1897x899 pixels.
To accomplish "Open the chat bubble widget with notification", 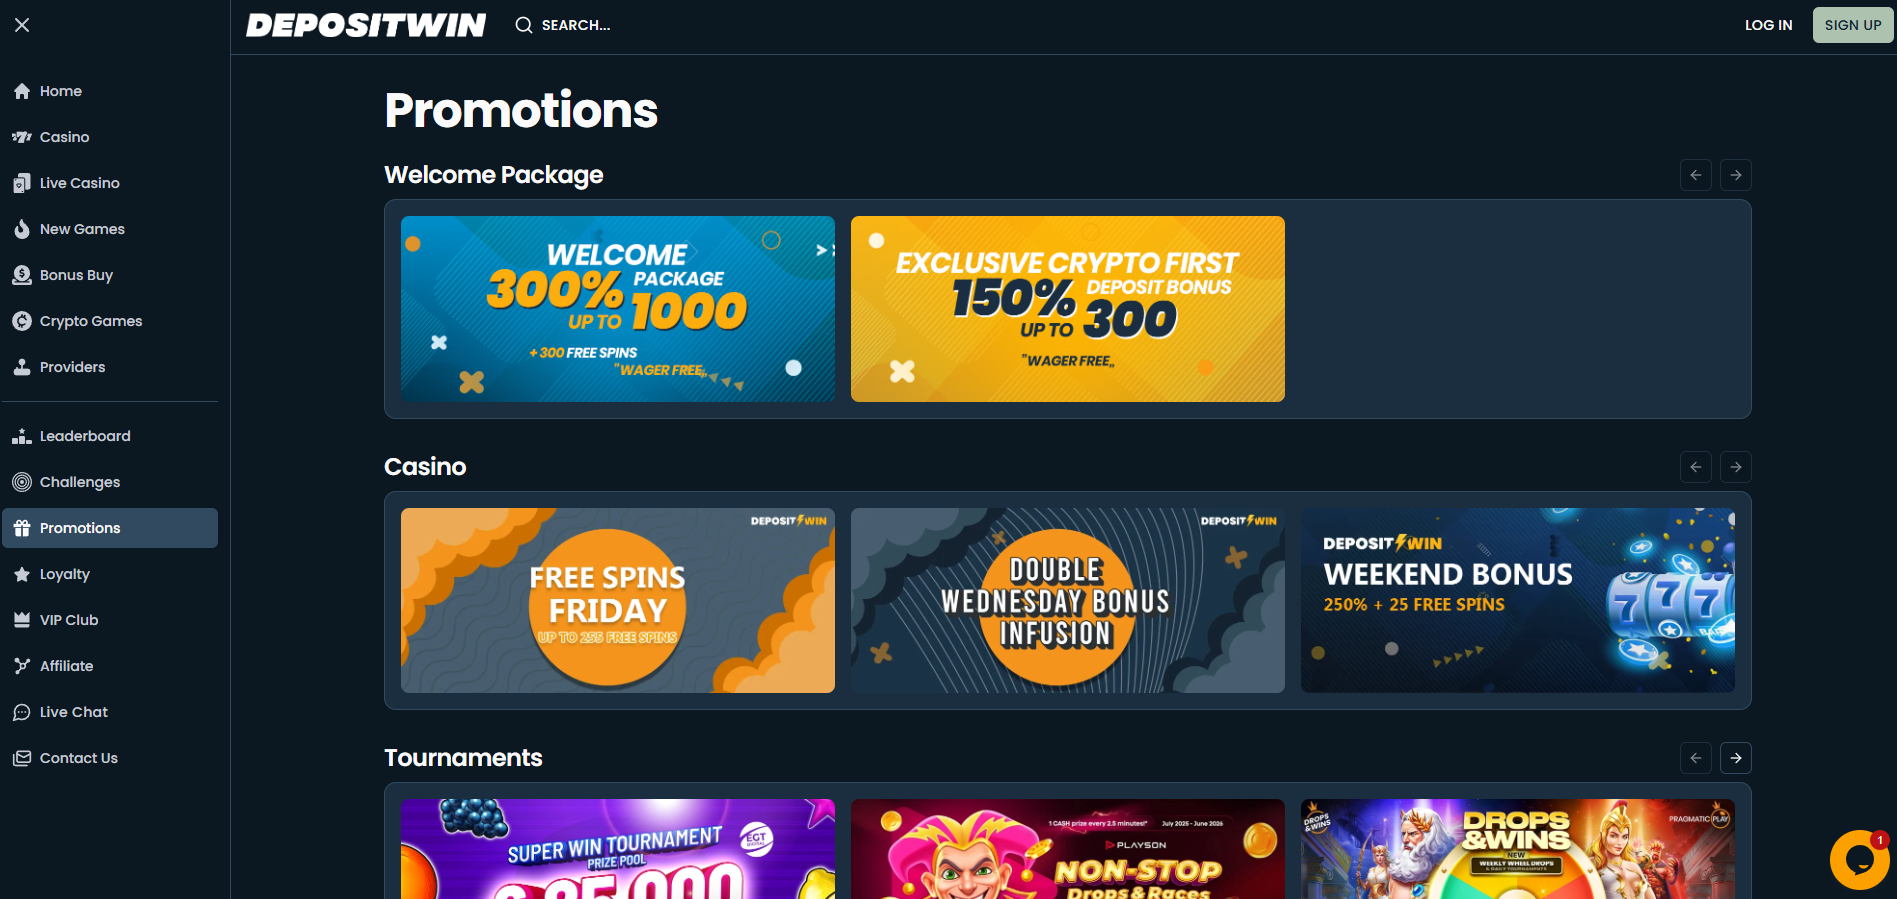I will point(1860,860).
